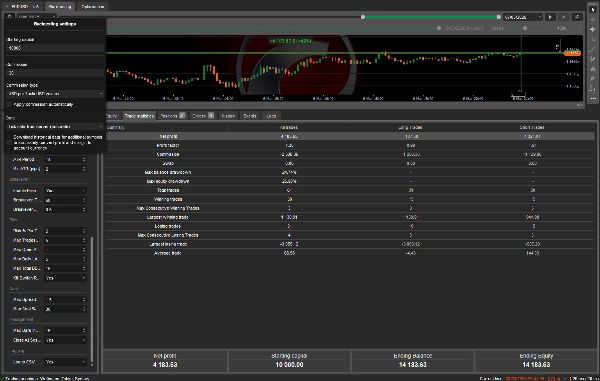Click the Long trades column header
The image size is (600, 381).
[410, 127]
